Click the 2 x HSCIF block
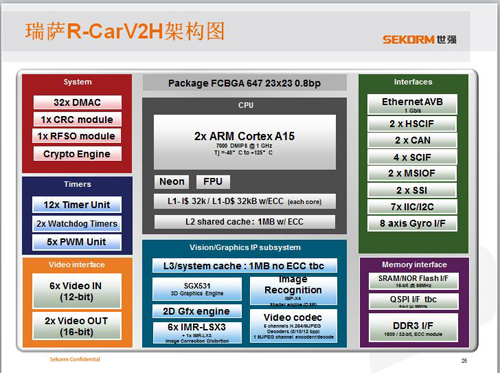 click(x=412, y=124)
